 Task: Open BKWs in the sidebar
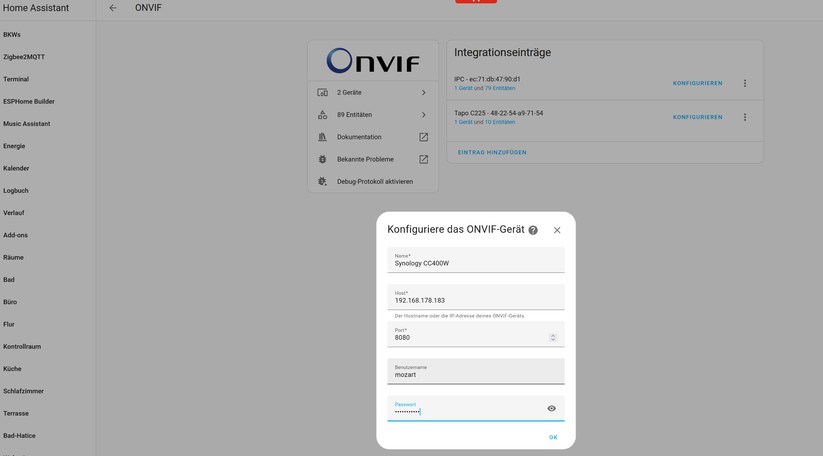coord(12,35)
